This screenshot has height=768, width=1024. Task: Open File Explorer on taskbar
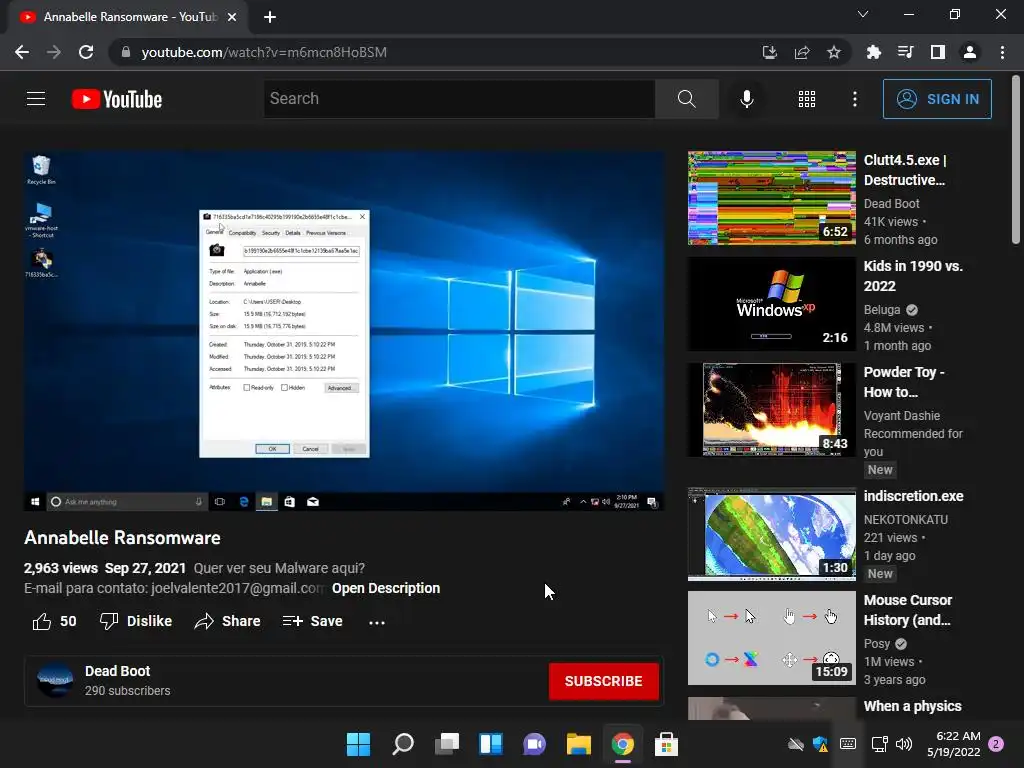tap(579, 744)
